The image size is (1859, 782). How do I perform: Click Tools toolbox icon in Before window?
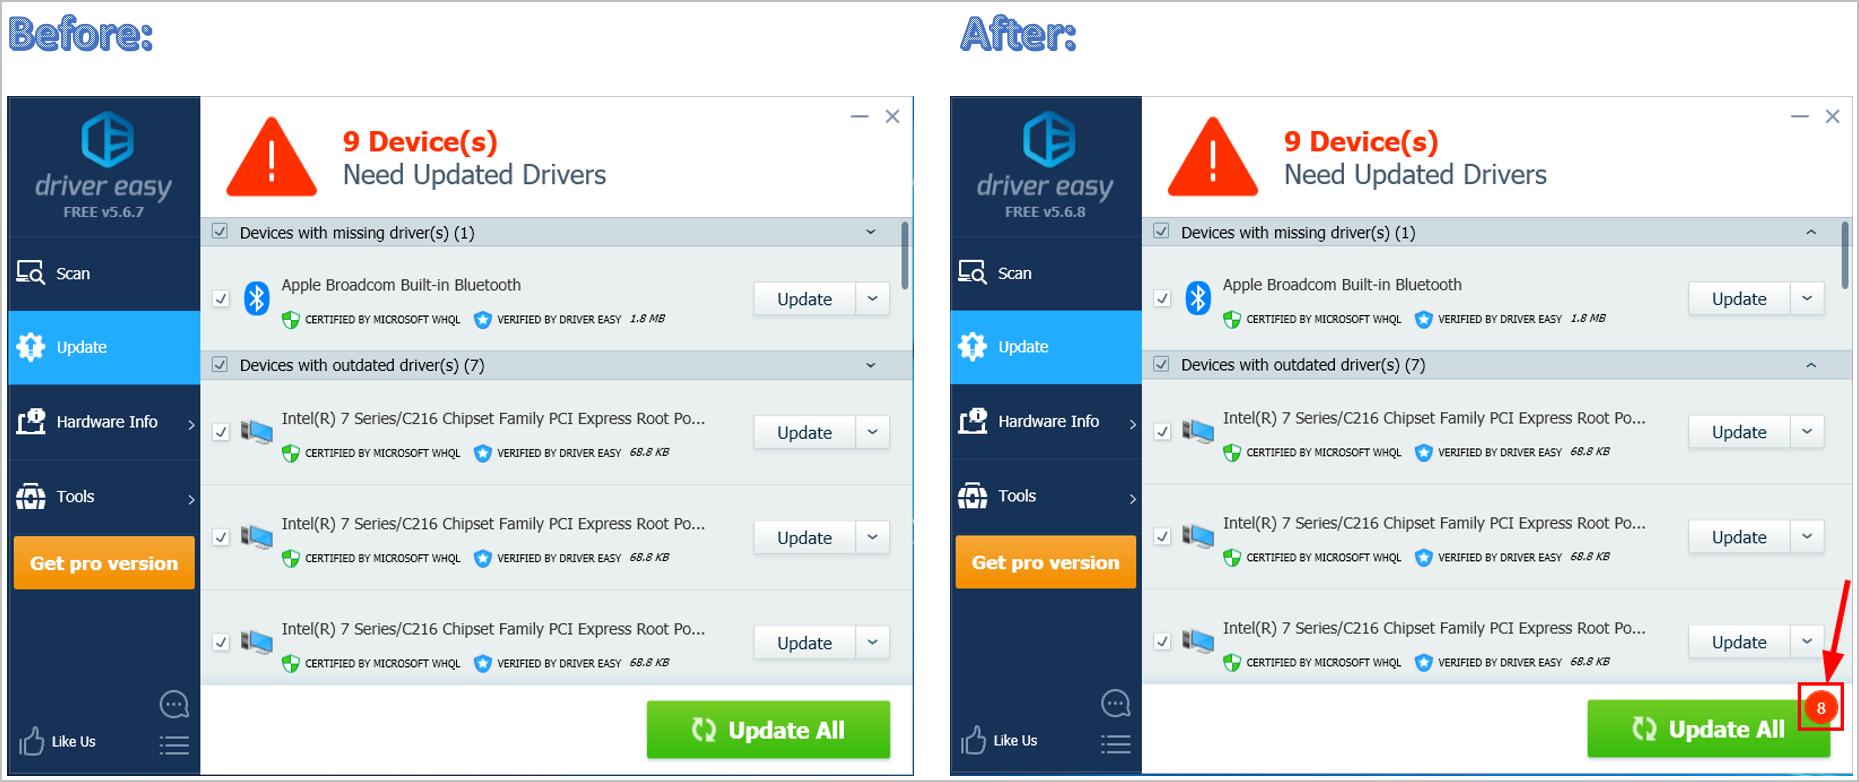(x=30, y=496)
